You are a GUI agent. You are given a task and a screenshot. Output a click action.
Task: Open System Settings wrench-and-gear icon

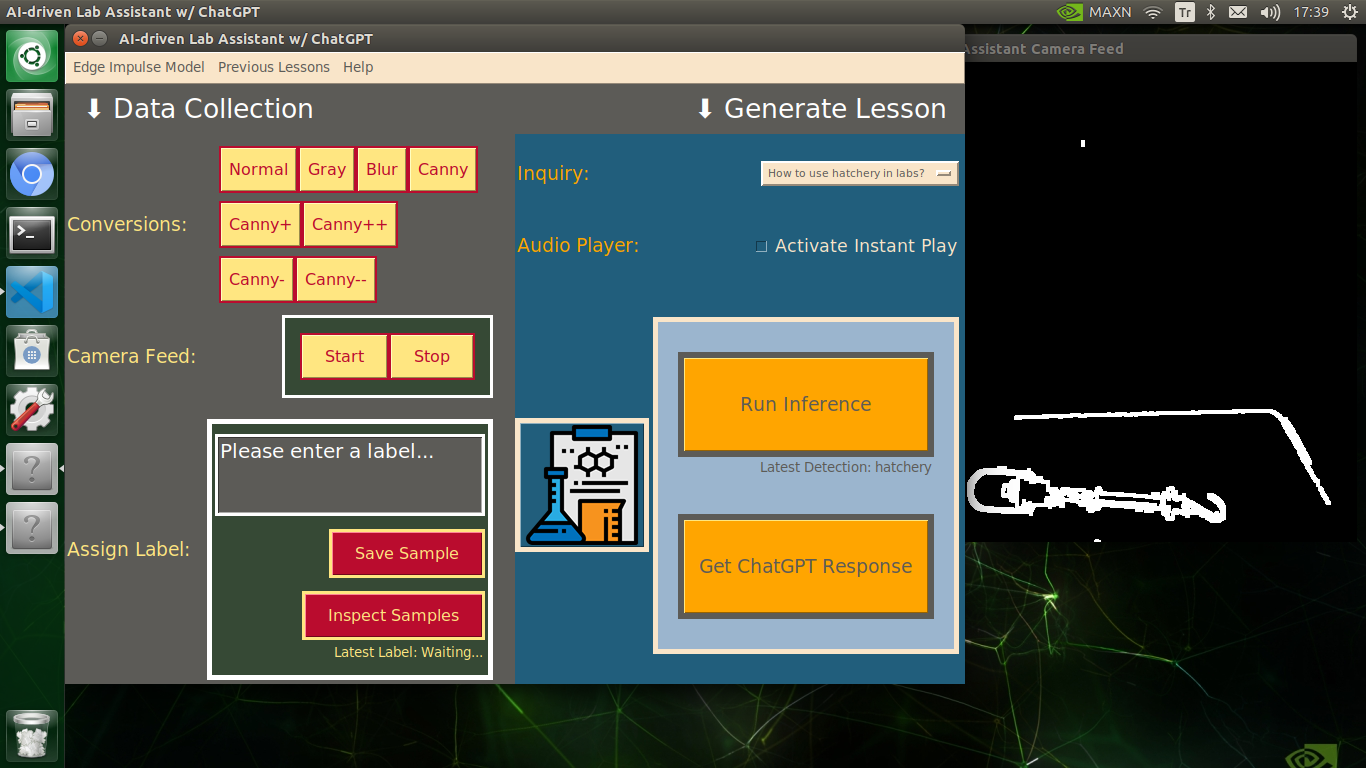pyautogui.click(x=32, y=410)
